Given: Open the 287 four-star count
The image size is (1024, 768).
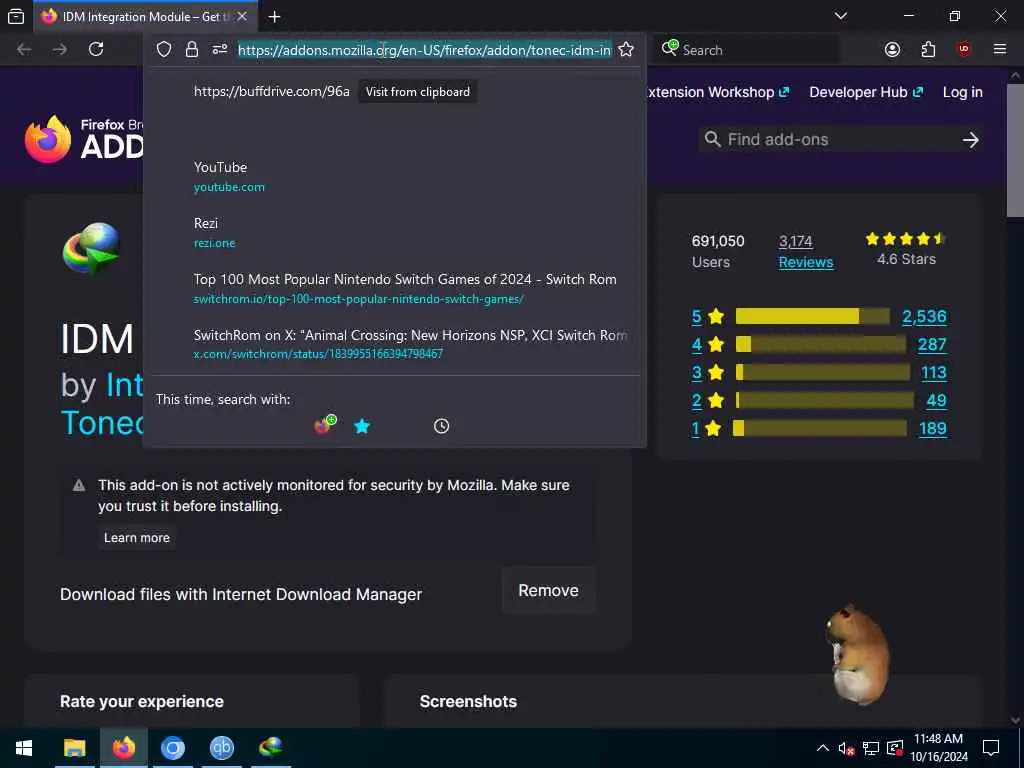Looking at the screenshot, I should [932, 344].
